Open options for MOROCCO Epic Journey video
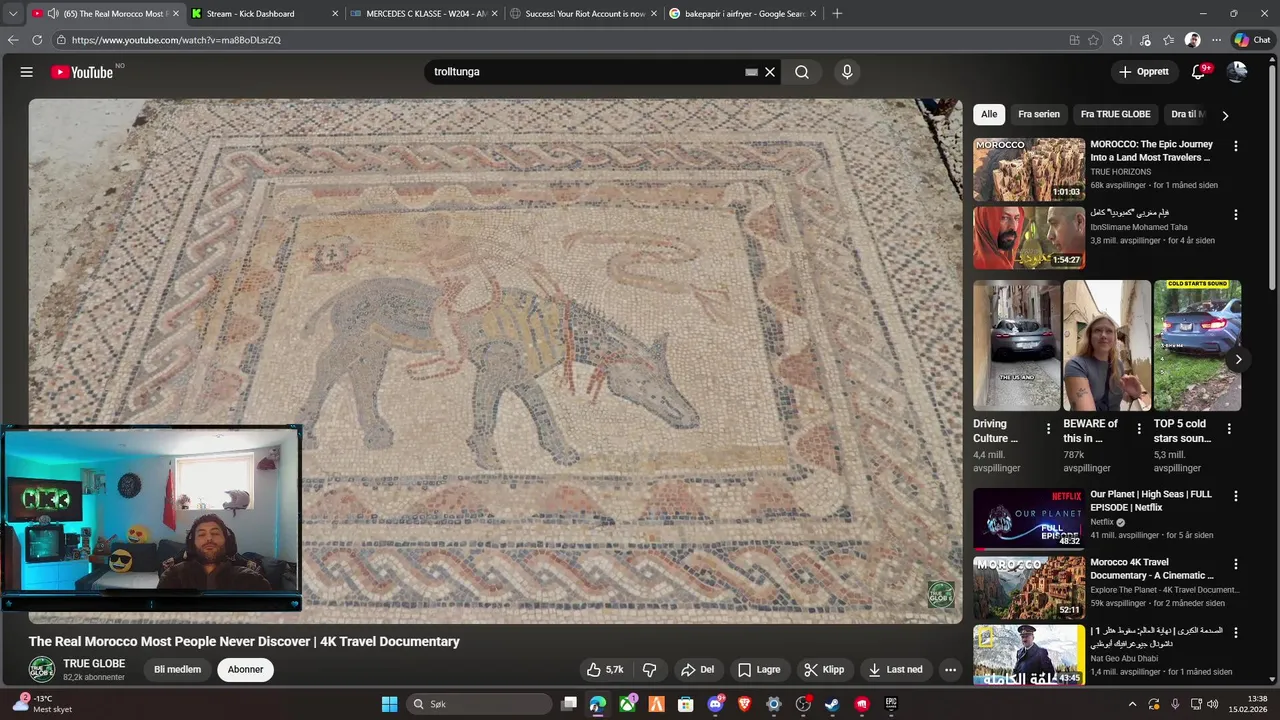The width and height of the screenshot is (1280, 720). (x=1236, y=146)
